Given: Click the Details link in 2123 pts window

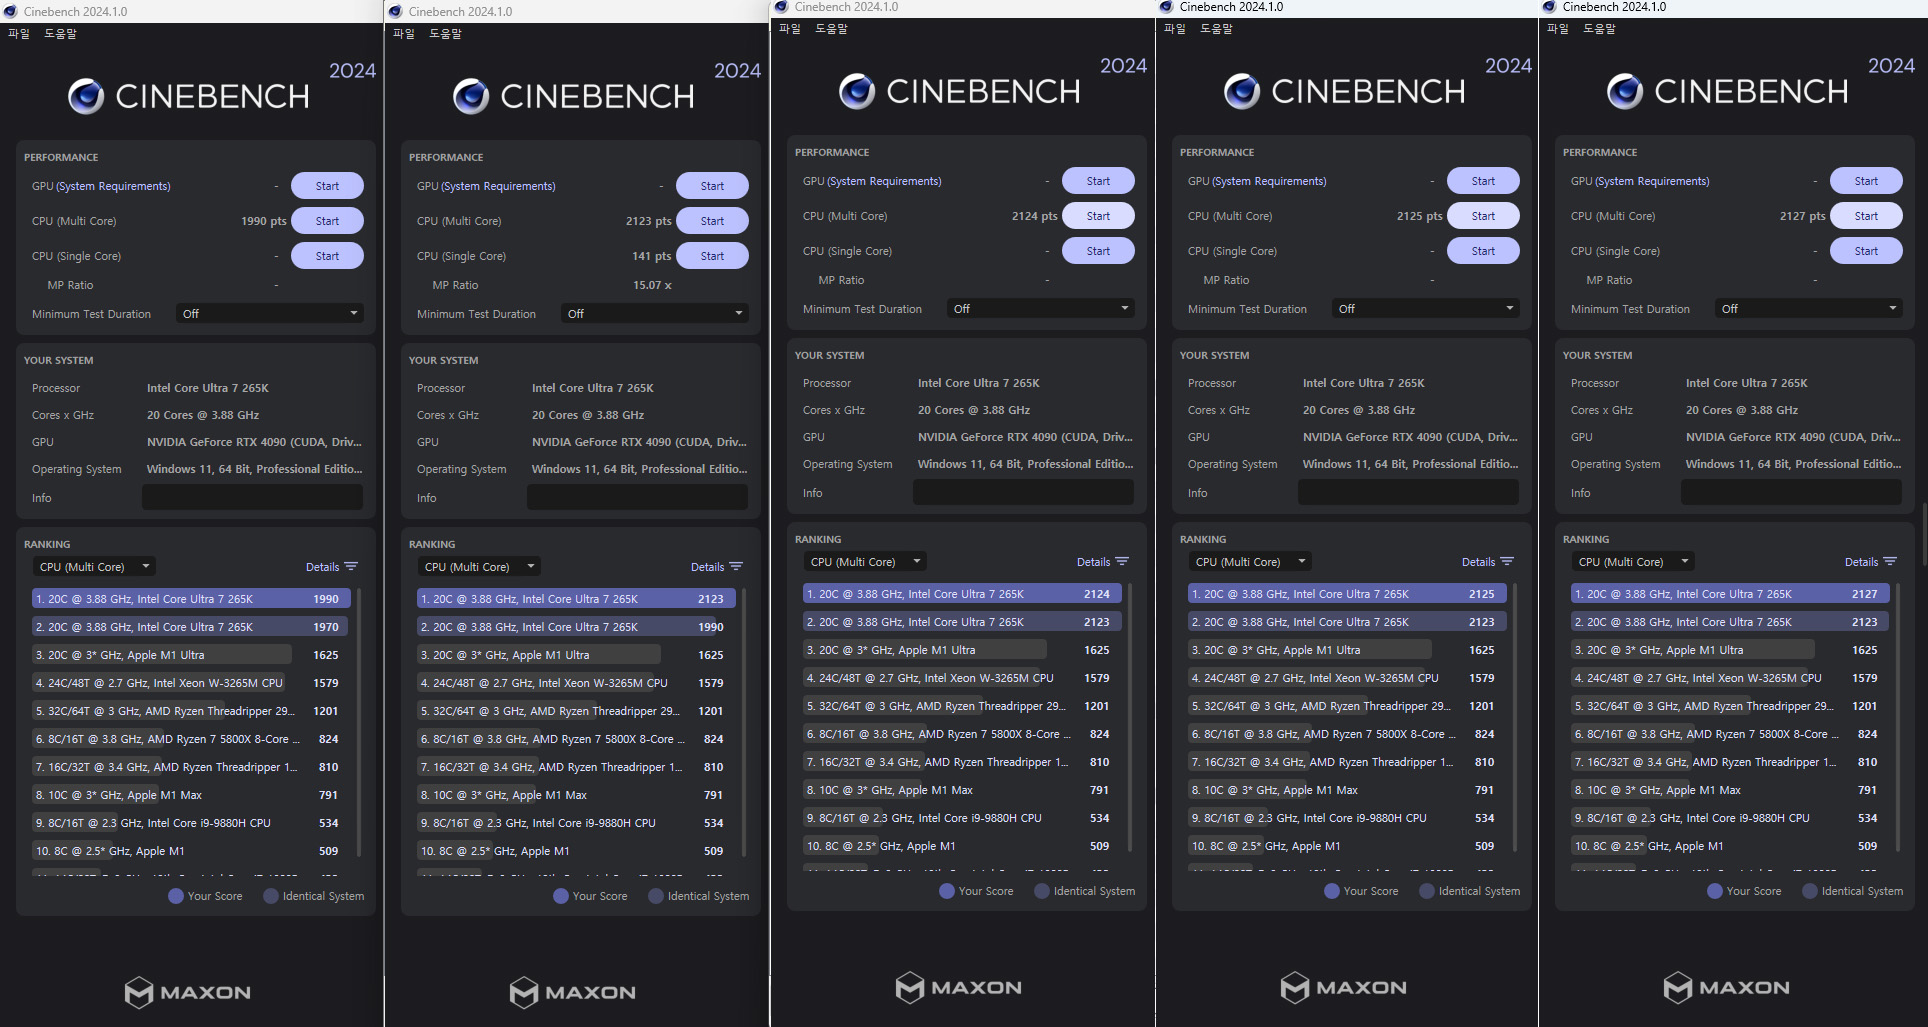Looking at the screenshot, I should (707, 567).
